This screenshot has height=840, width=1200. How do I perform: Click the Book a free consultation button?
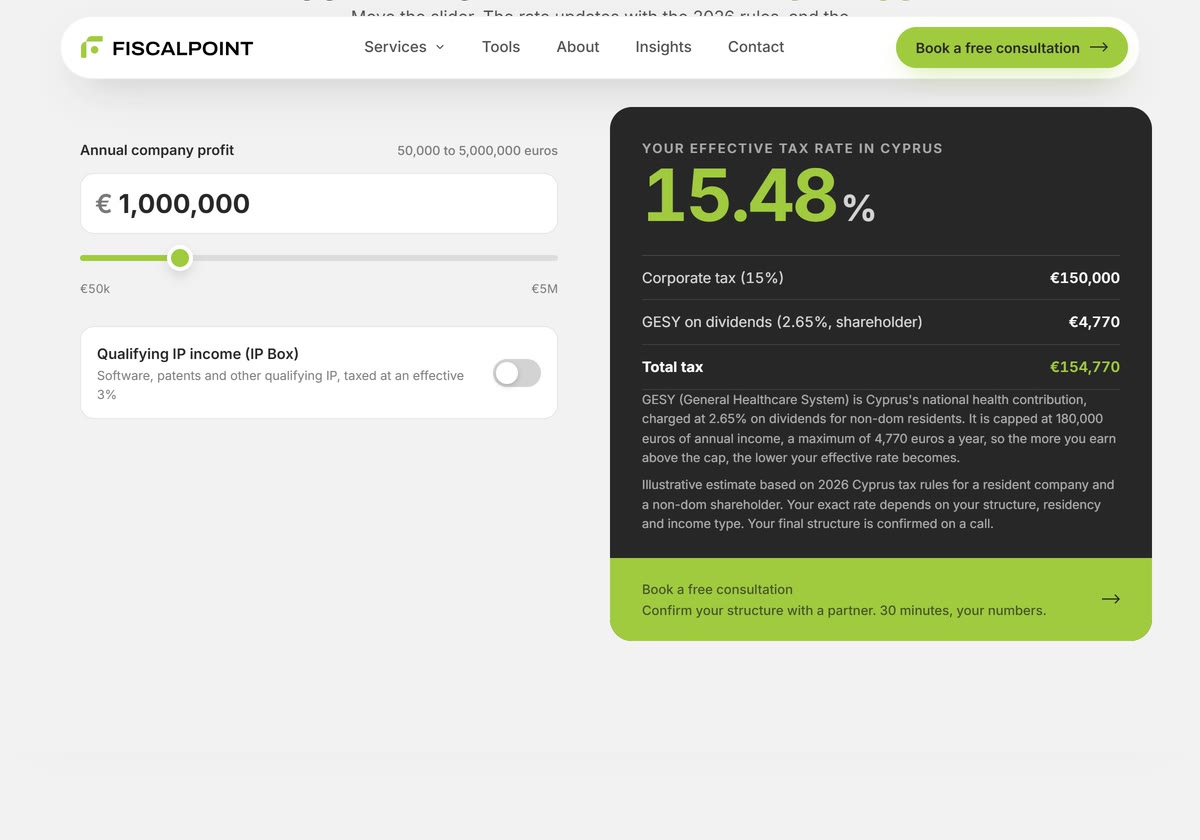pyautogui.click(x=1012, y=47)
